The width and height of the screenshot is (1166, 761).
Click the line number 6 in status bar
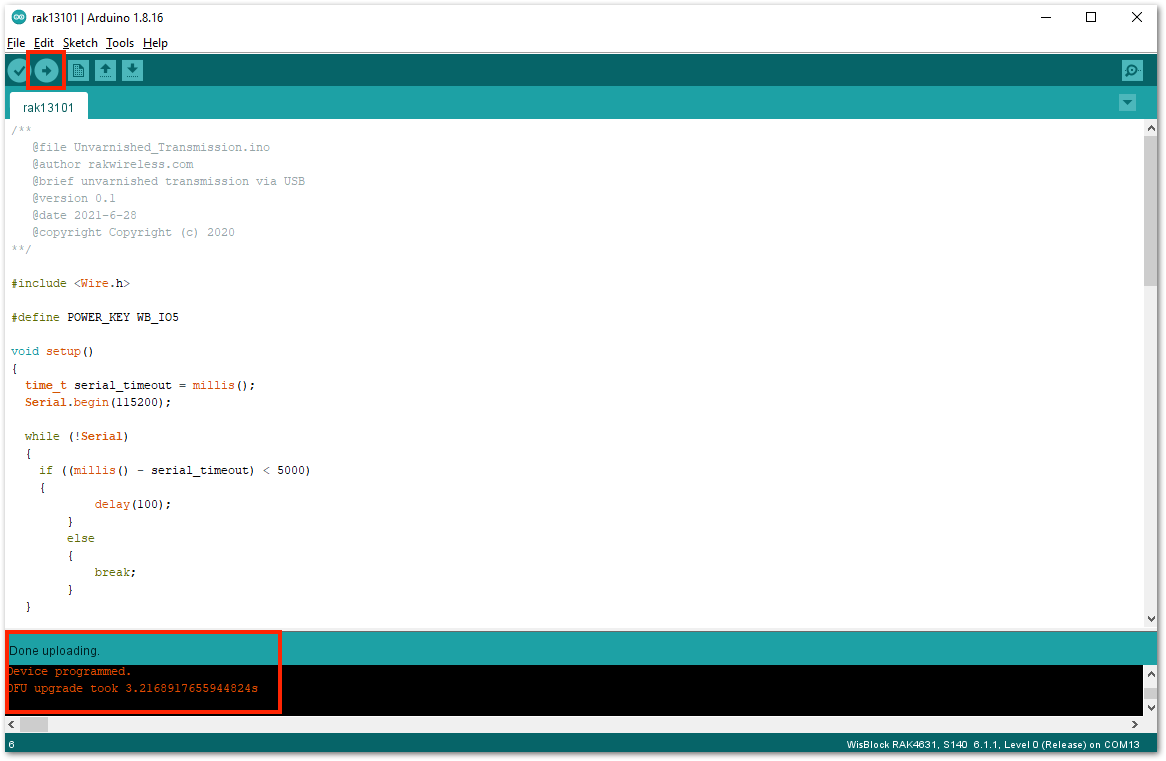coord(11,745)
